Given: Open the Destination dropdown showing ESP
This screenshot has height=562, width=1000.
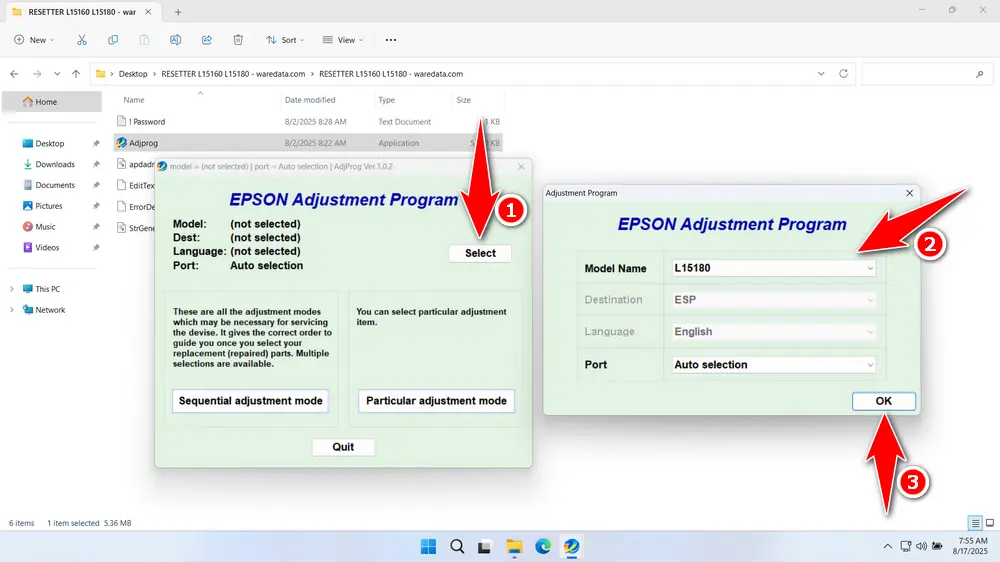Looking at the screenshot, I should 774,300.
